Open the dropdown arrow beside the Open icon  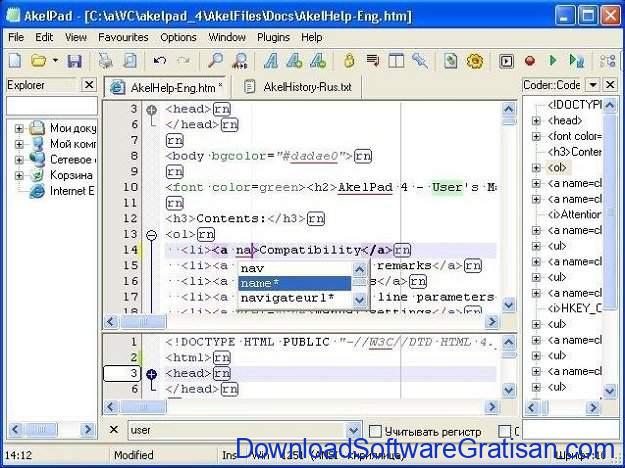[55, 61]
